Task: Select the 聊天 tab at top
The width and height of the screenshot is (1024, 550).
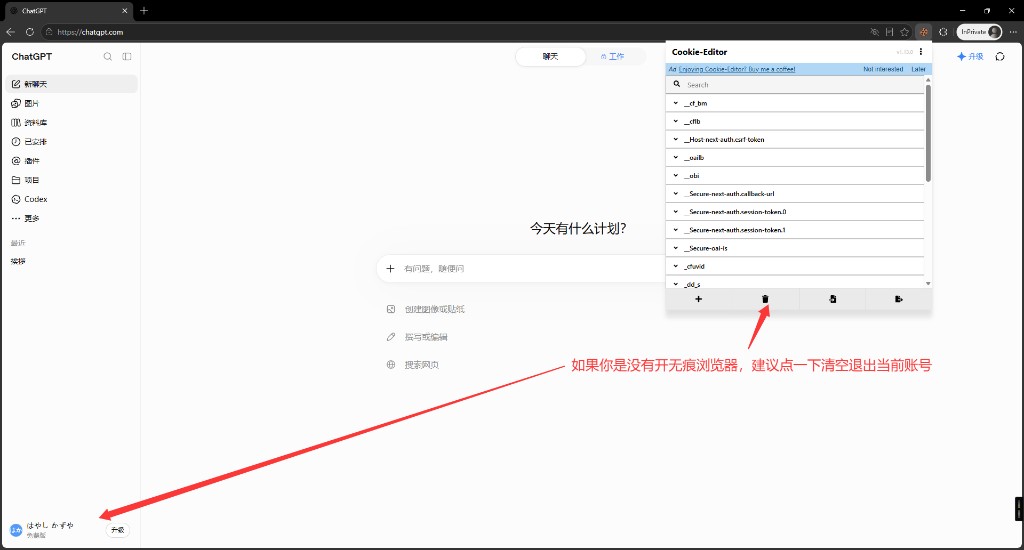Action: (551, 57)
